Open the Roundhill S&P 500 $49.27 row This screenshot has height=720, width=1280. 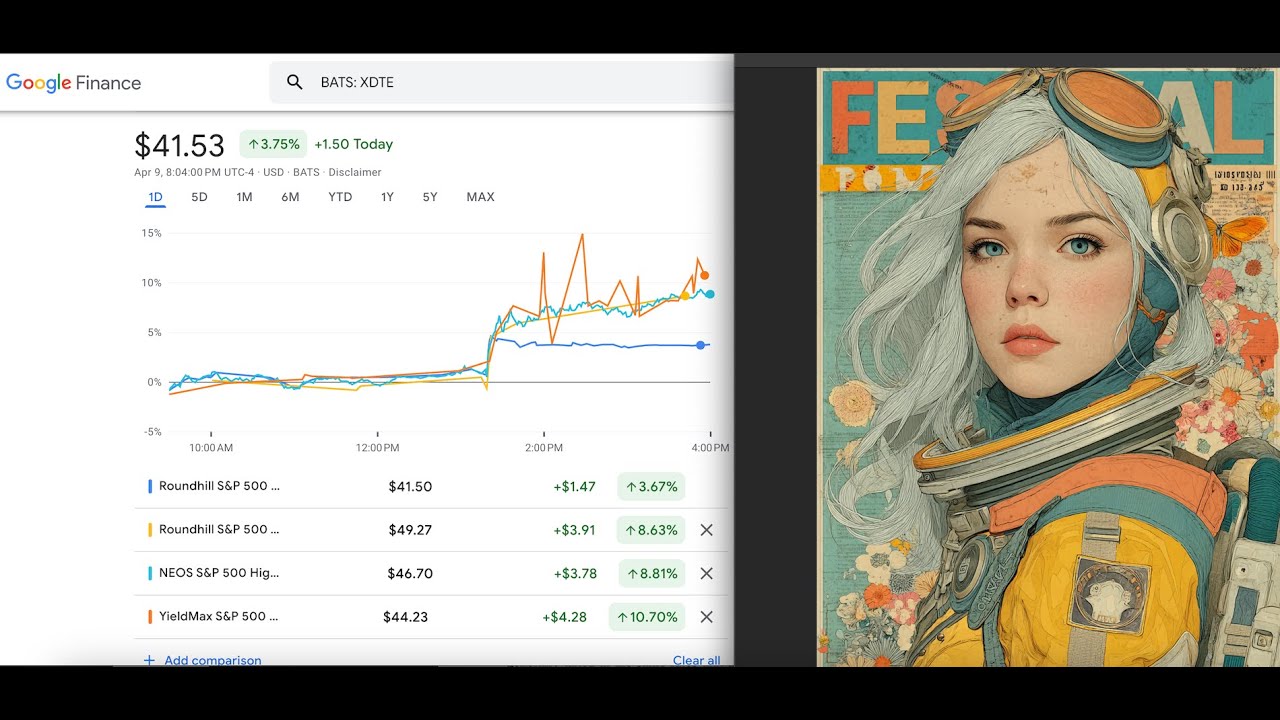tap(430, 530)
